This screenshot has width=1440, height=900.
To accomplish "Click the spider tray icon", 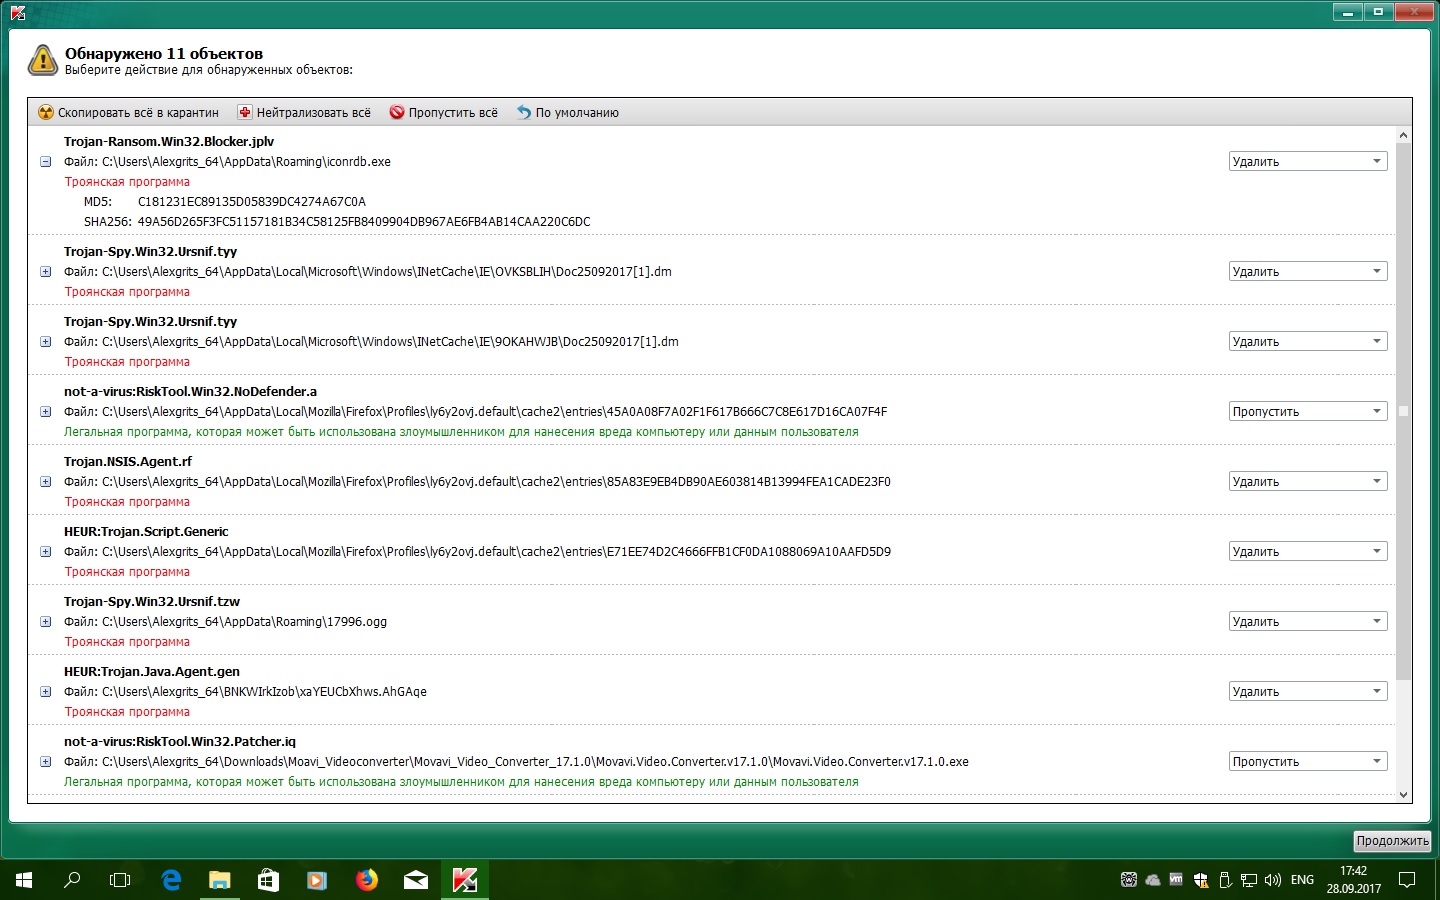I will 1129,880.
